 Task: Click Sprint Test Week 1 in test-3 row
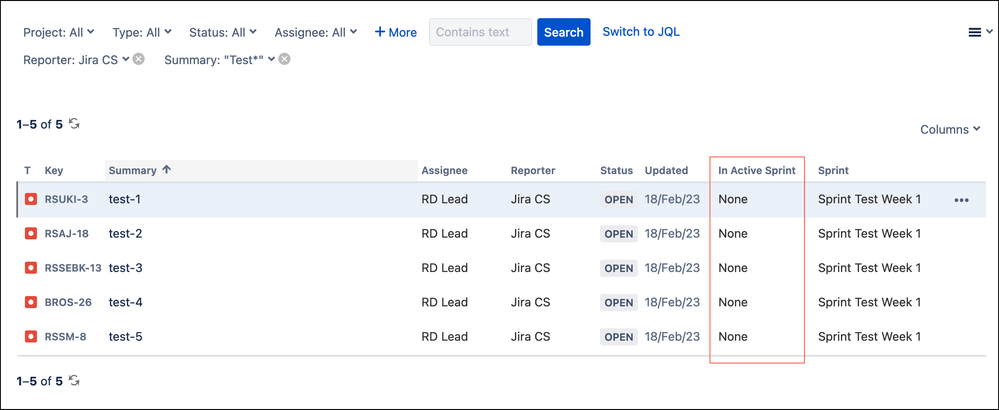click(x=870, y=268)
